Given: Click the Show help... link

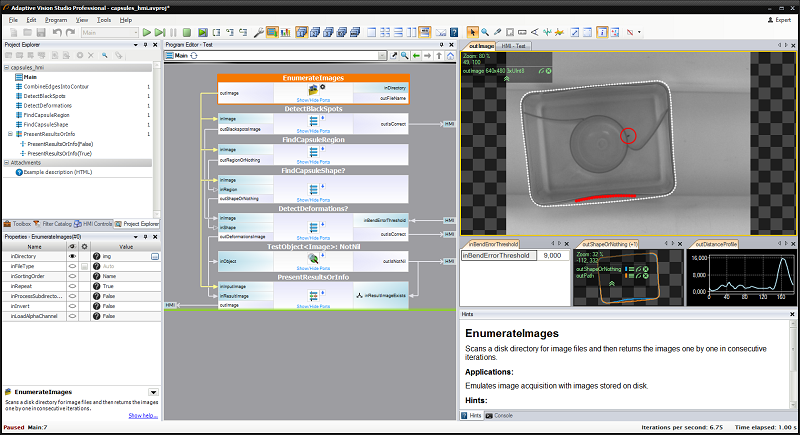Looking at the screenshot, I should click(x=142, y=414).
